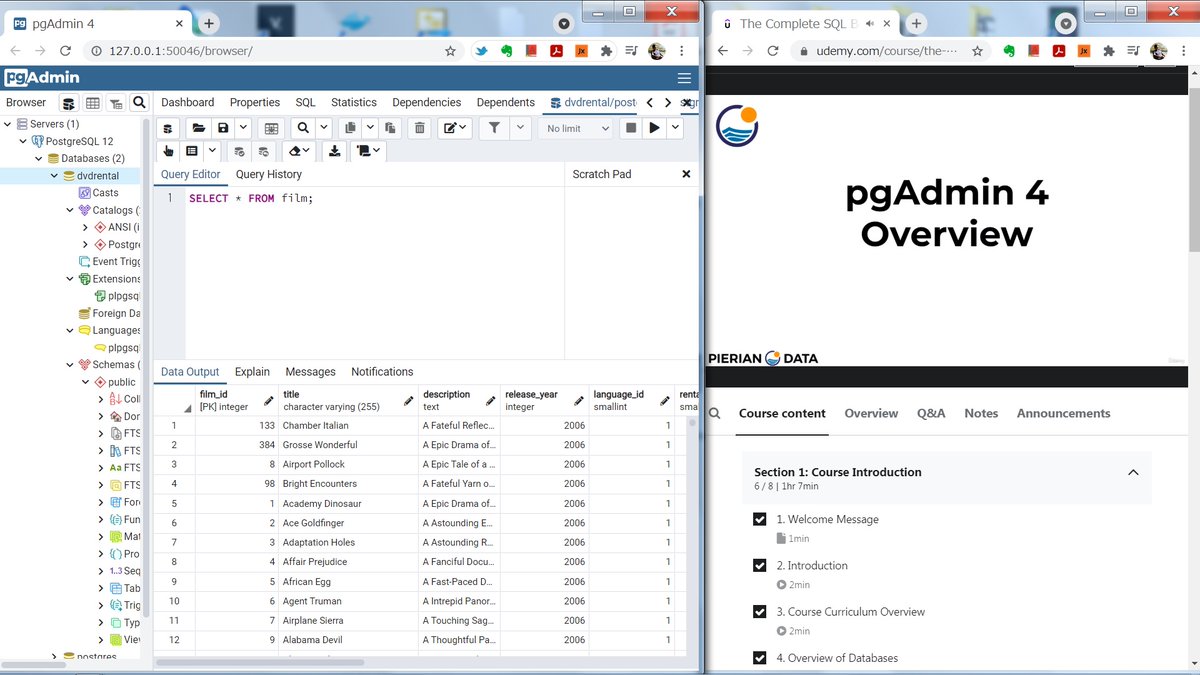Close the Scratch Pad panel
The width and height of the screenshot is (1200, 675).
[686, 174]
